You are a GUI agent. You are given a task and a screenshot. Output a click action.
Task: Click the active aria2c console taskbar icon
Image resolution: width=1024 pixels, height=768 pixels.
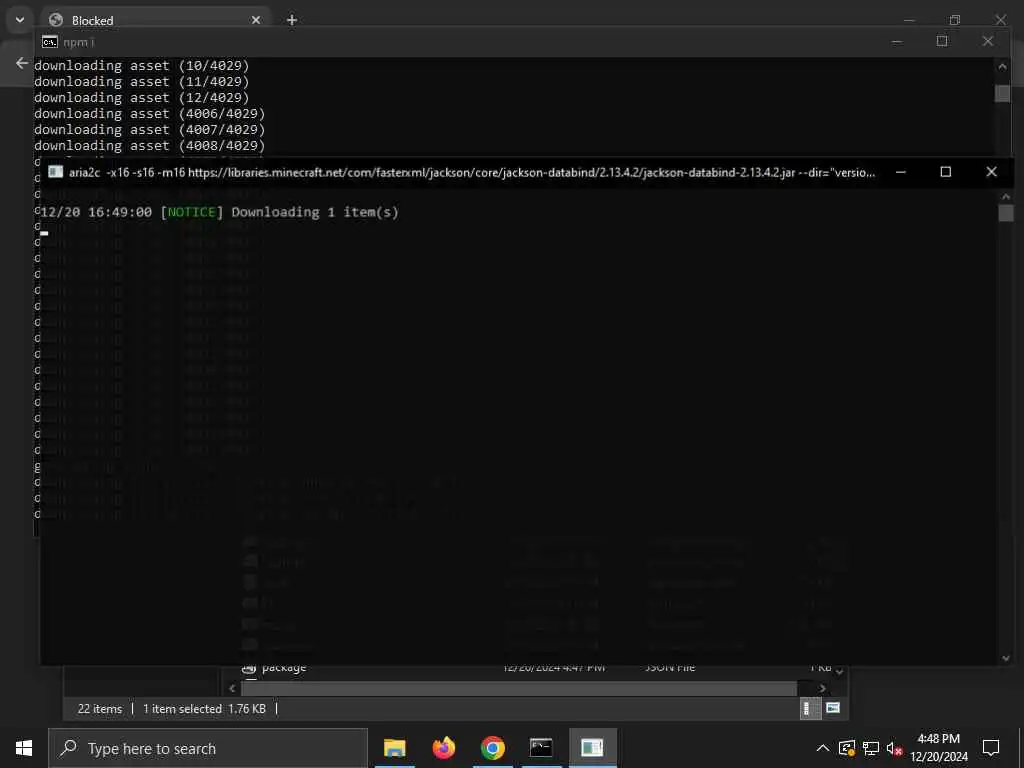592,748
